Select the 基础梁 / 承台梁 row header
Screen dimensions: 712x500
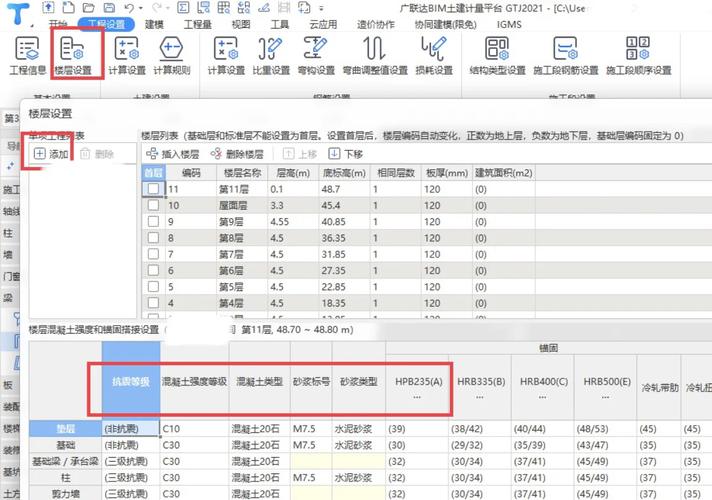[65, 461]
